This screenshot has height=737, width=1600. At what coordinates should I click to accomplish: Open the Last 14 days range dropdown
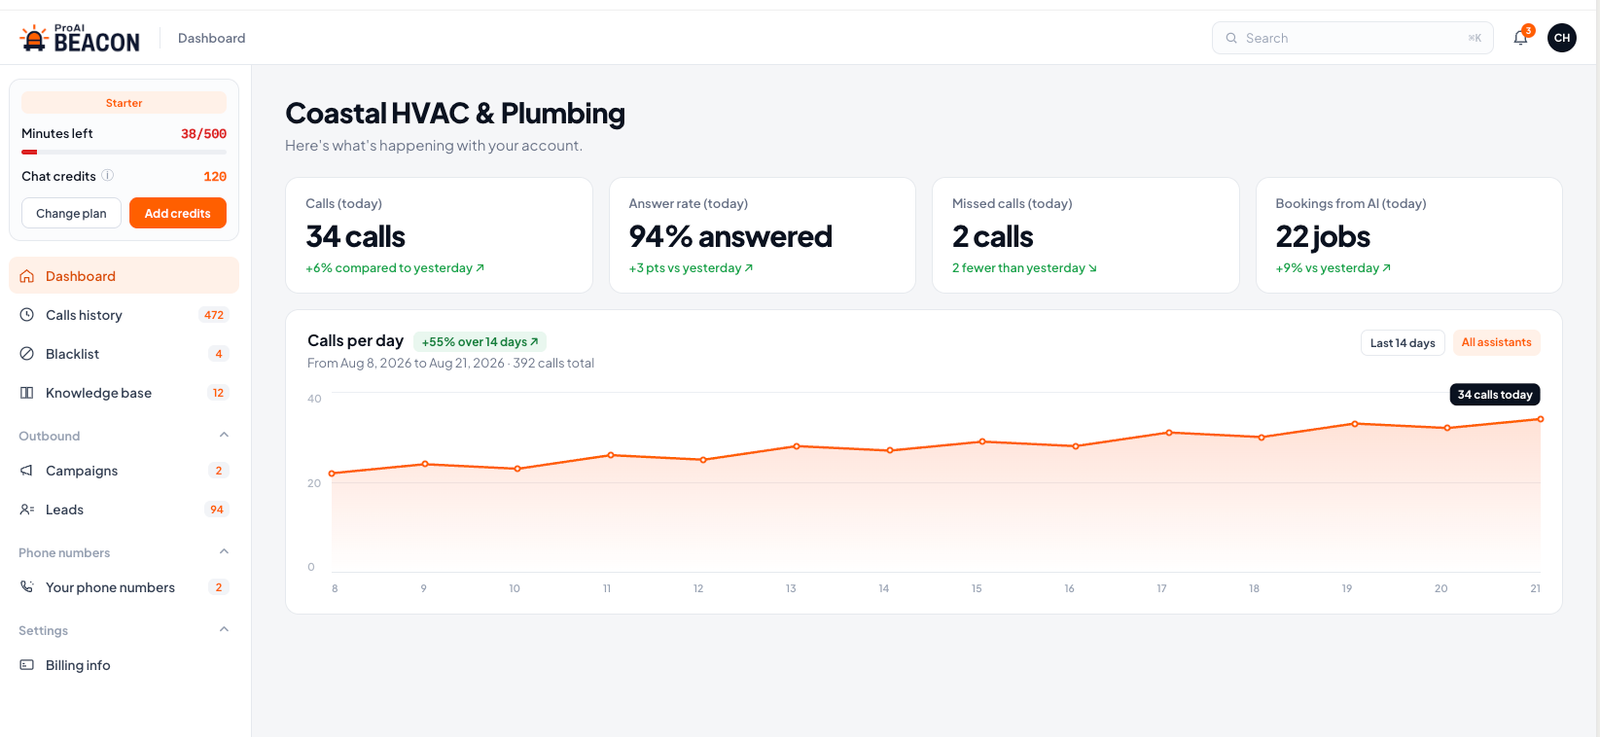click(1402, 343)
